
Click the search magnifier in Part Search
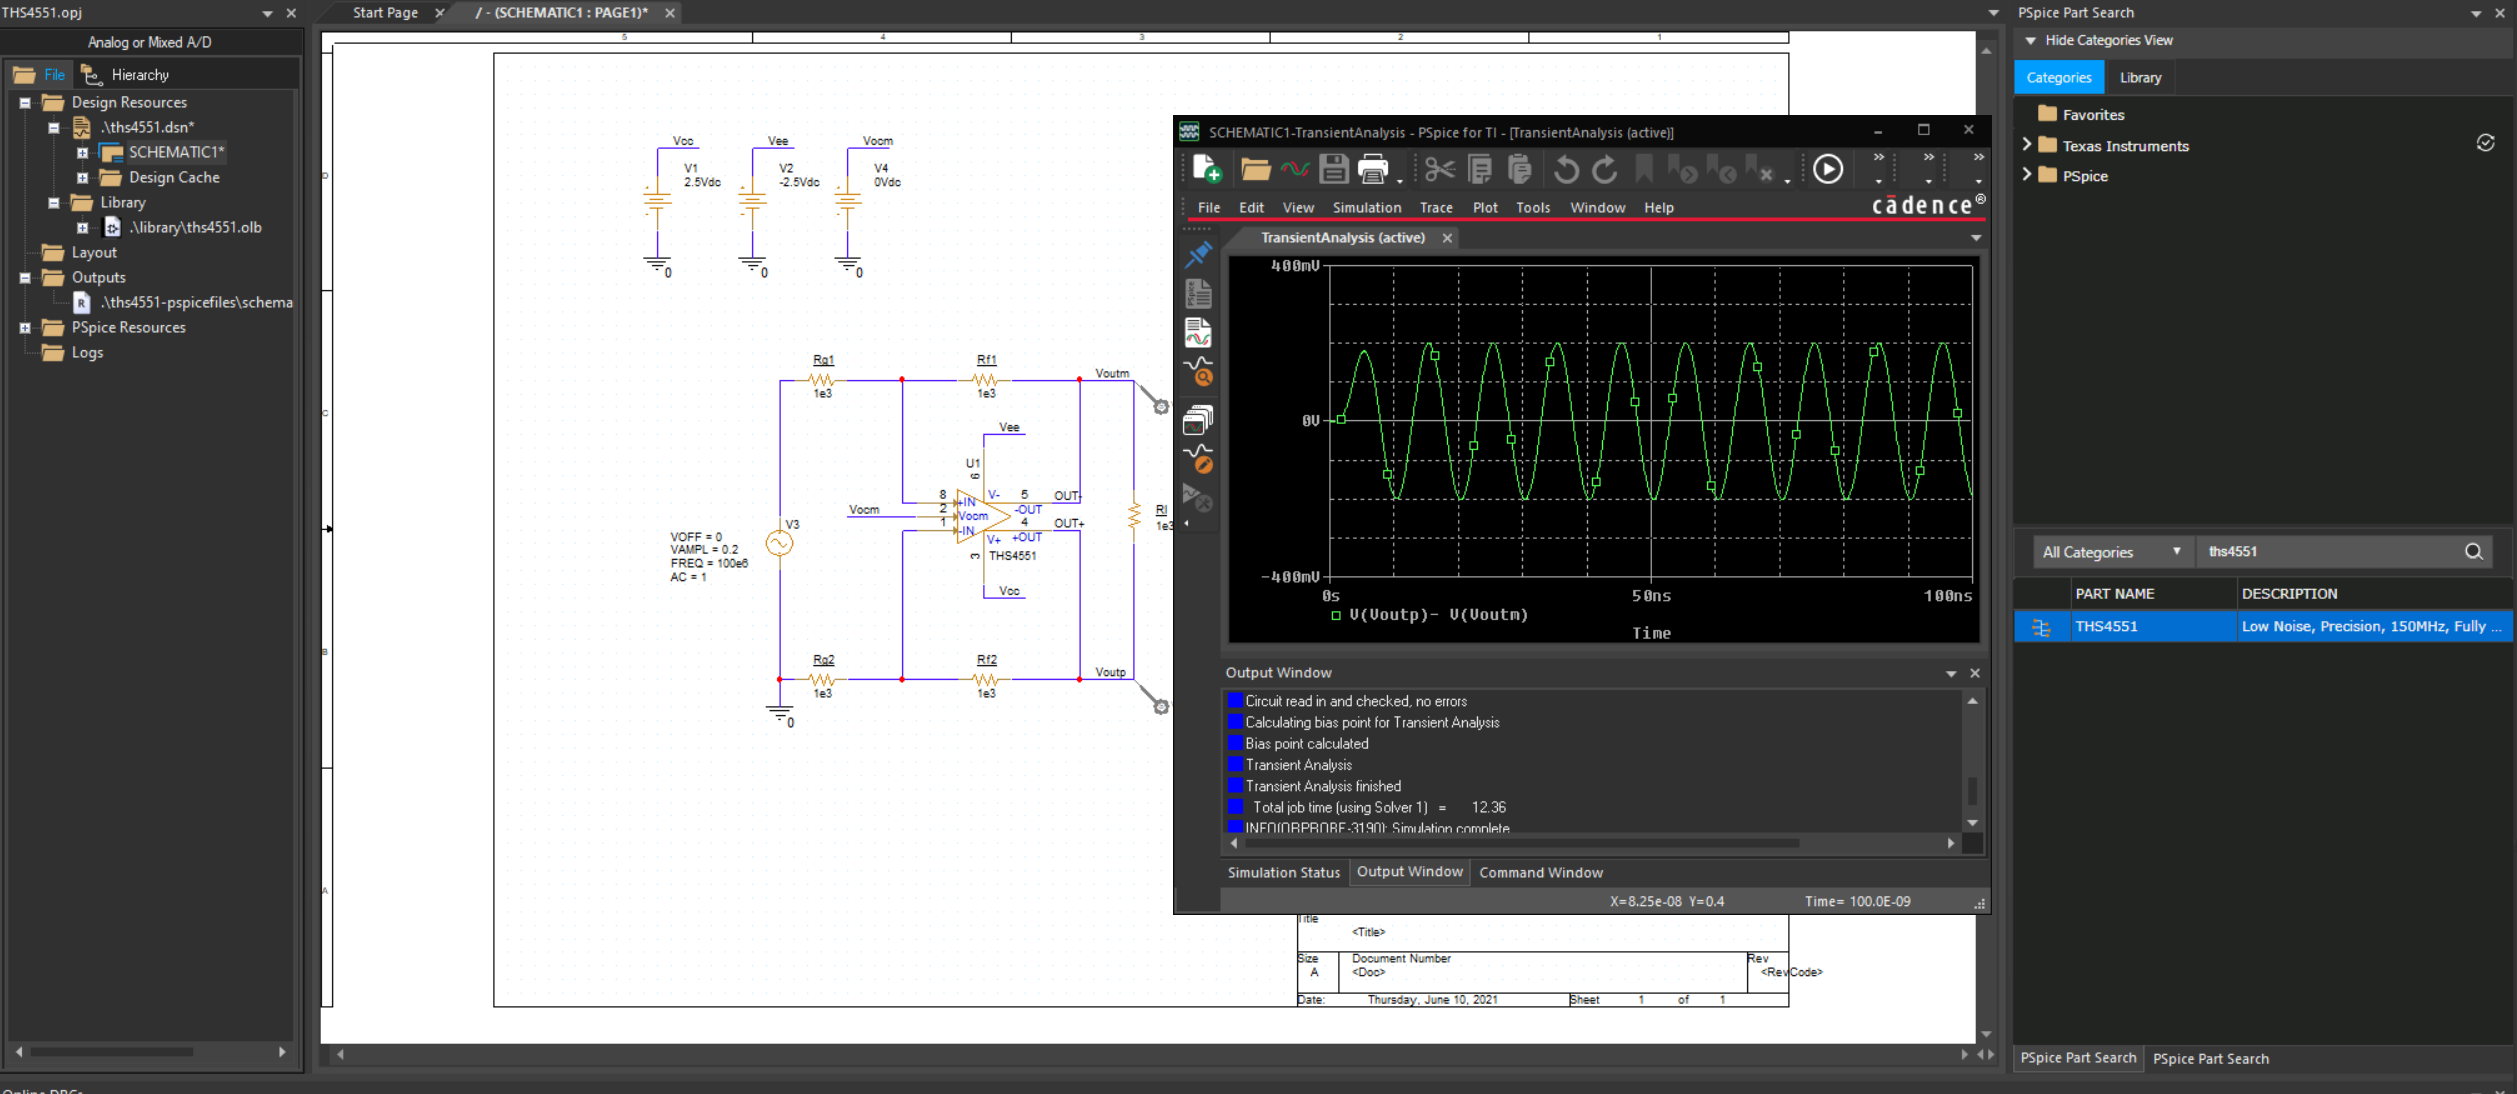tap(2473, 552)
